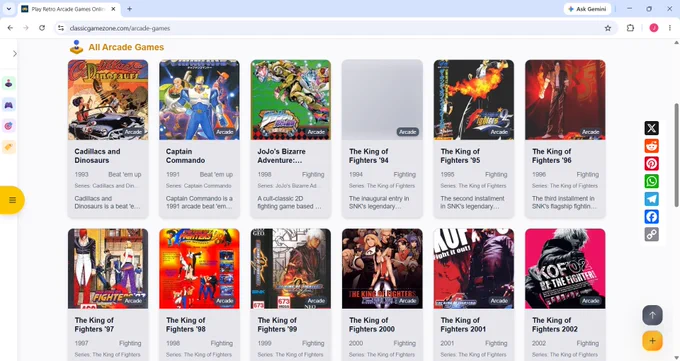Click the All Arcade Games heading
This screenshot has height=361, width=680.
click(x=126, y=47)
